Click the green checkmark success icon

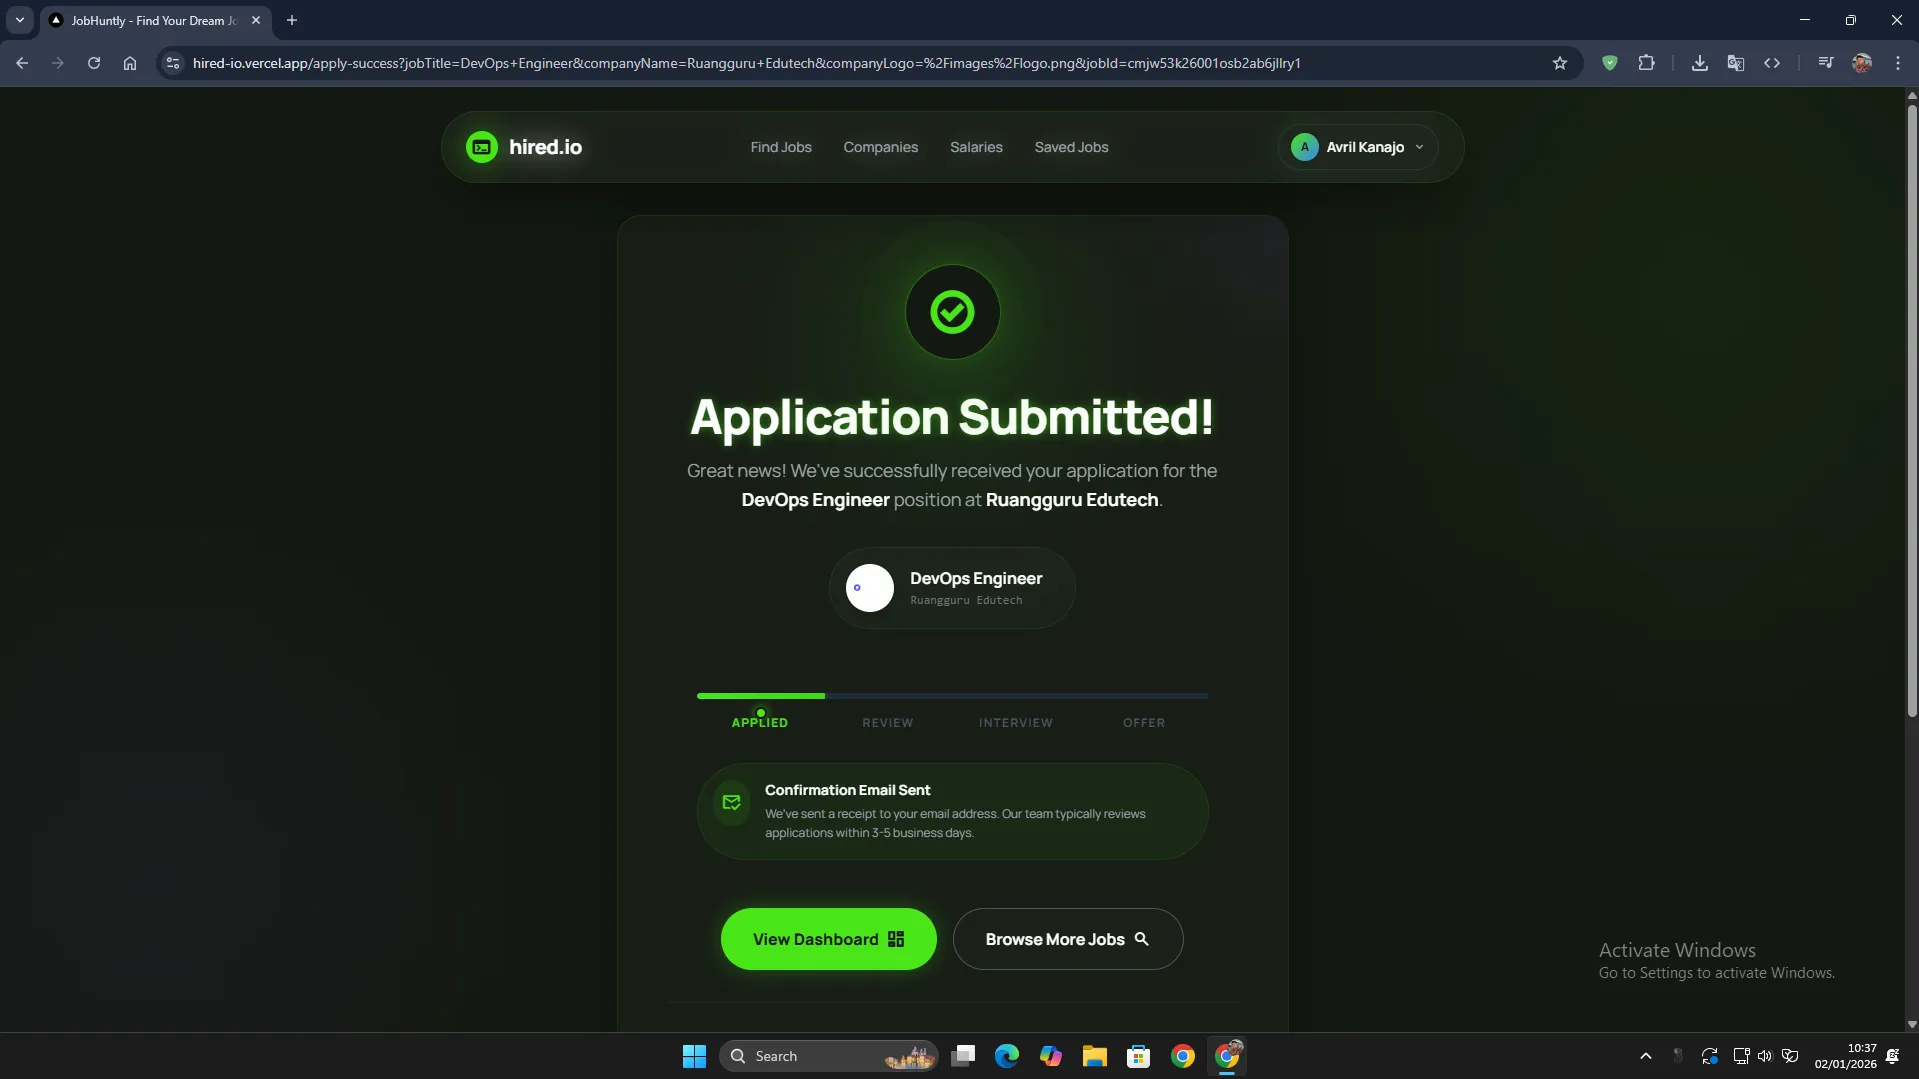click(952, 312)
